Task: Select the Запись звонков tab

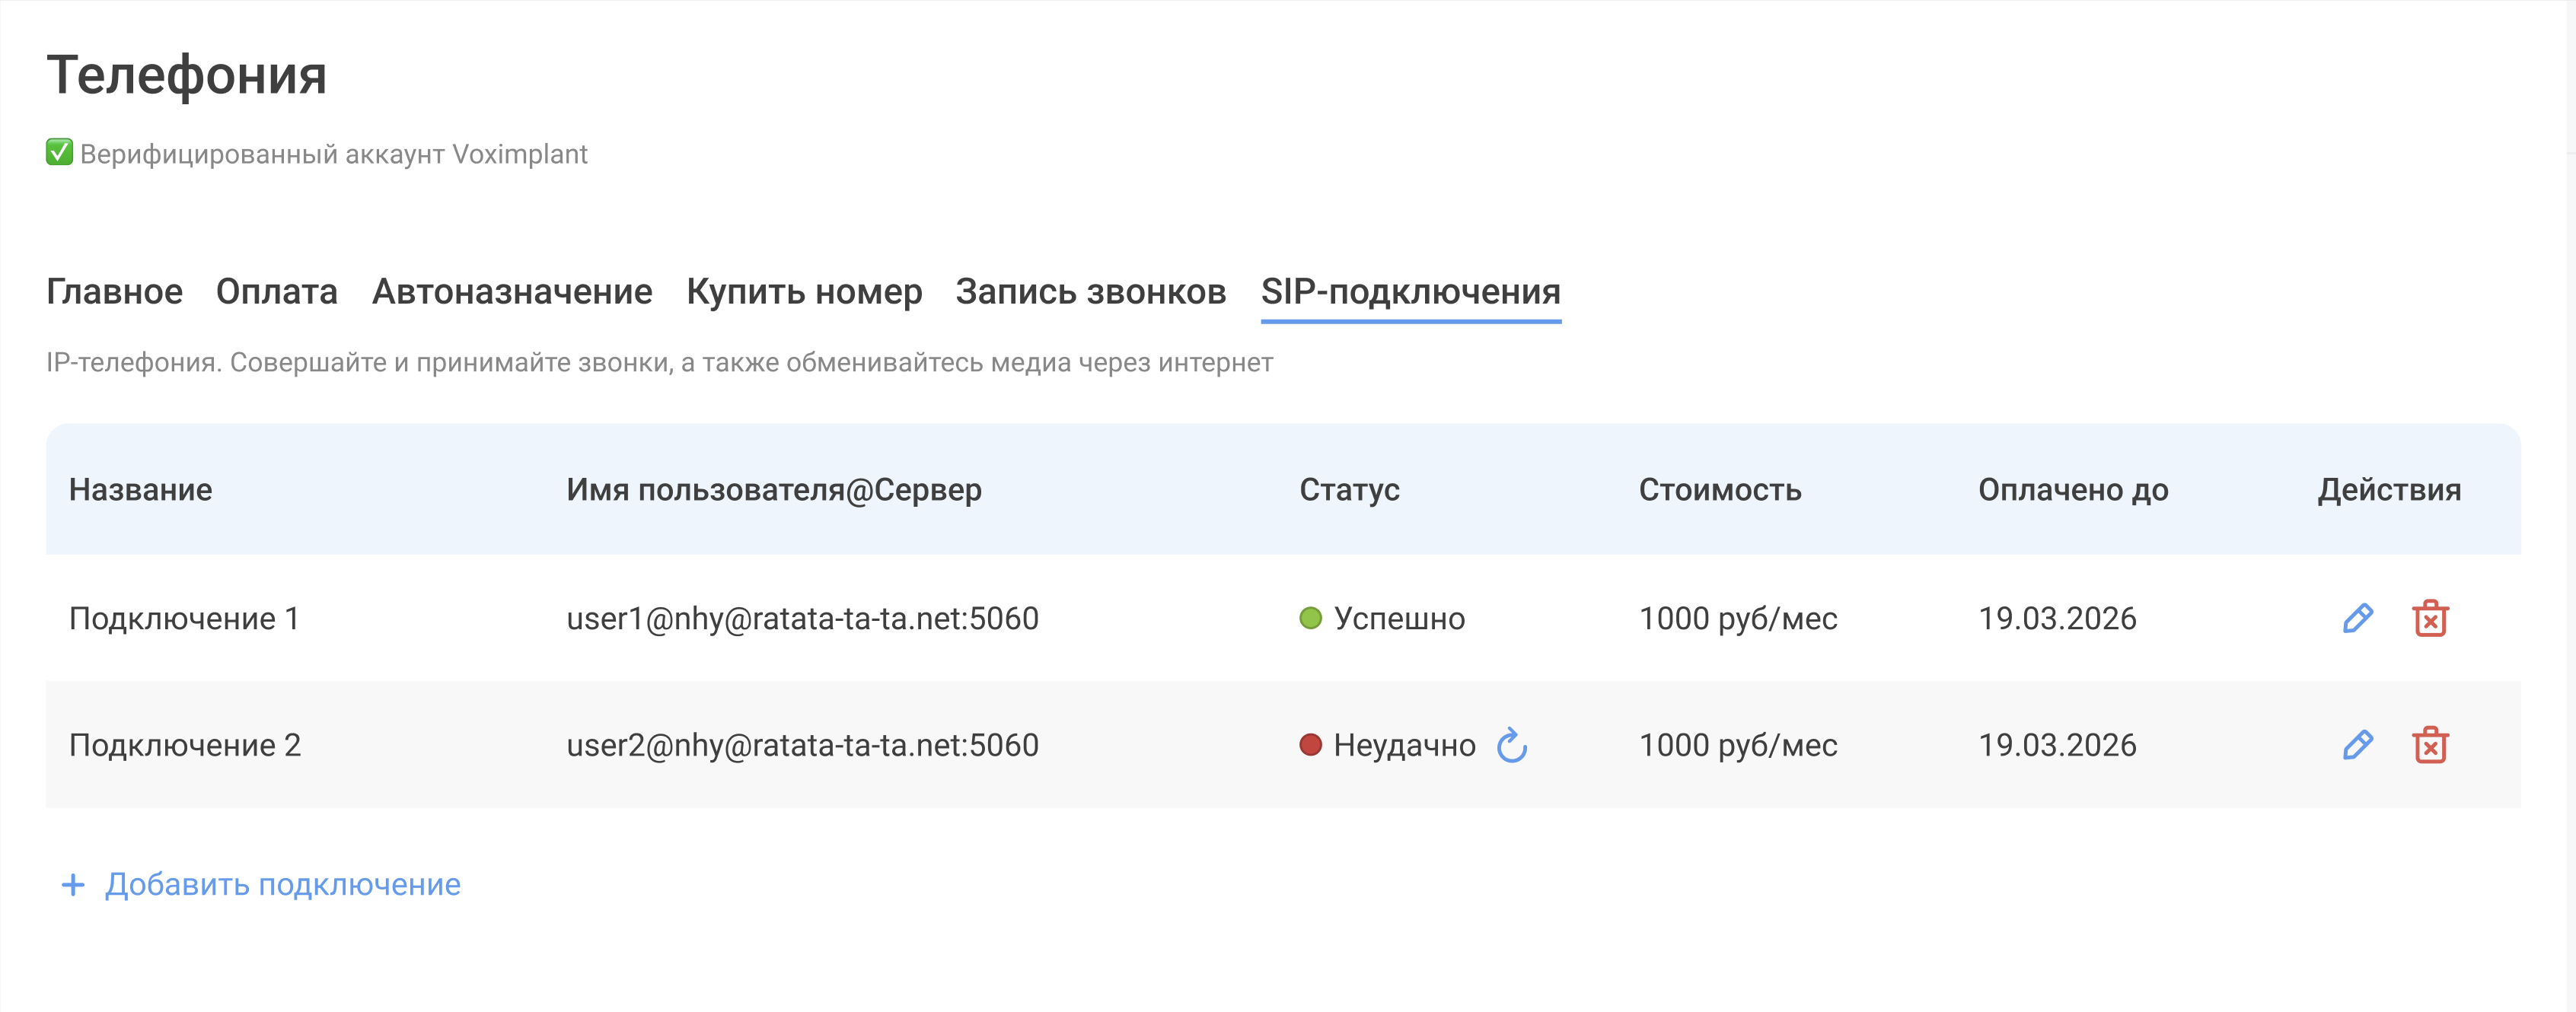Action: point(1091,291)
